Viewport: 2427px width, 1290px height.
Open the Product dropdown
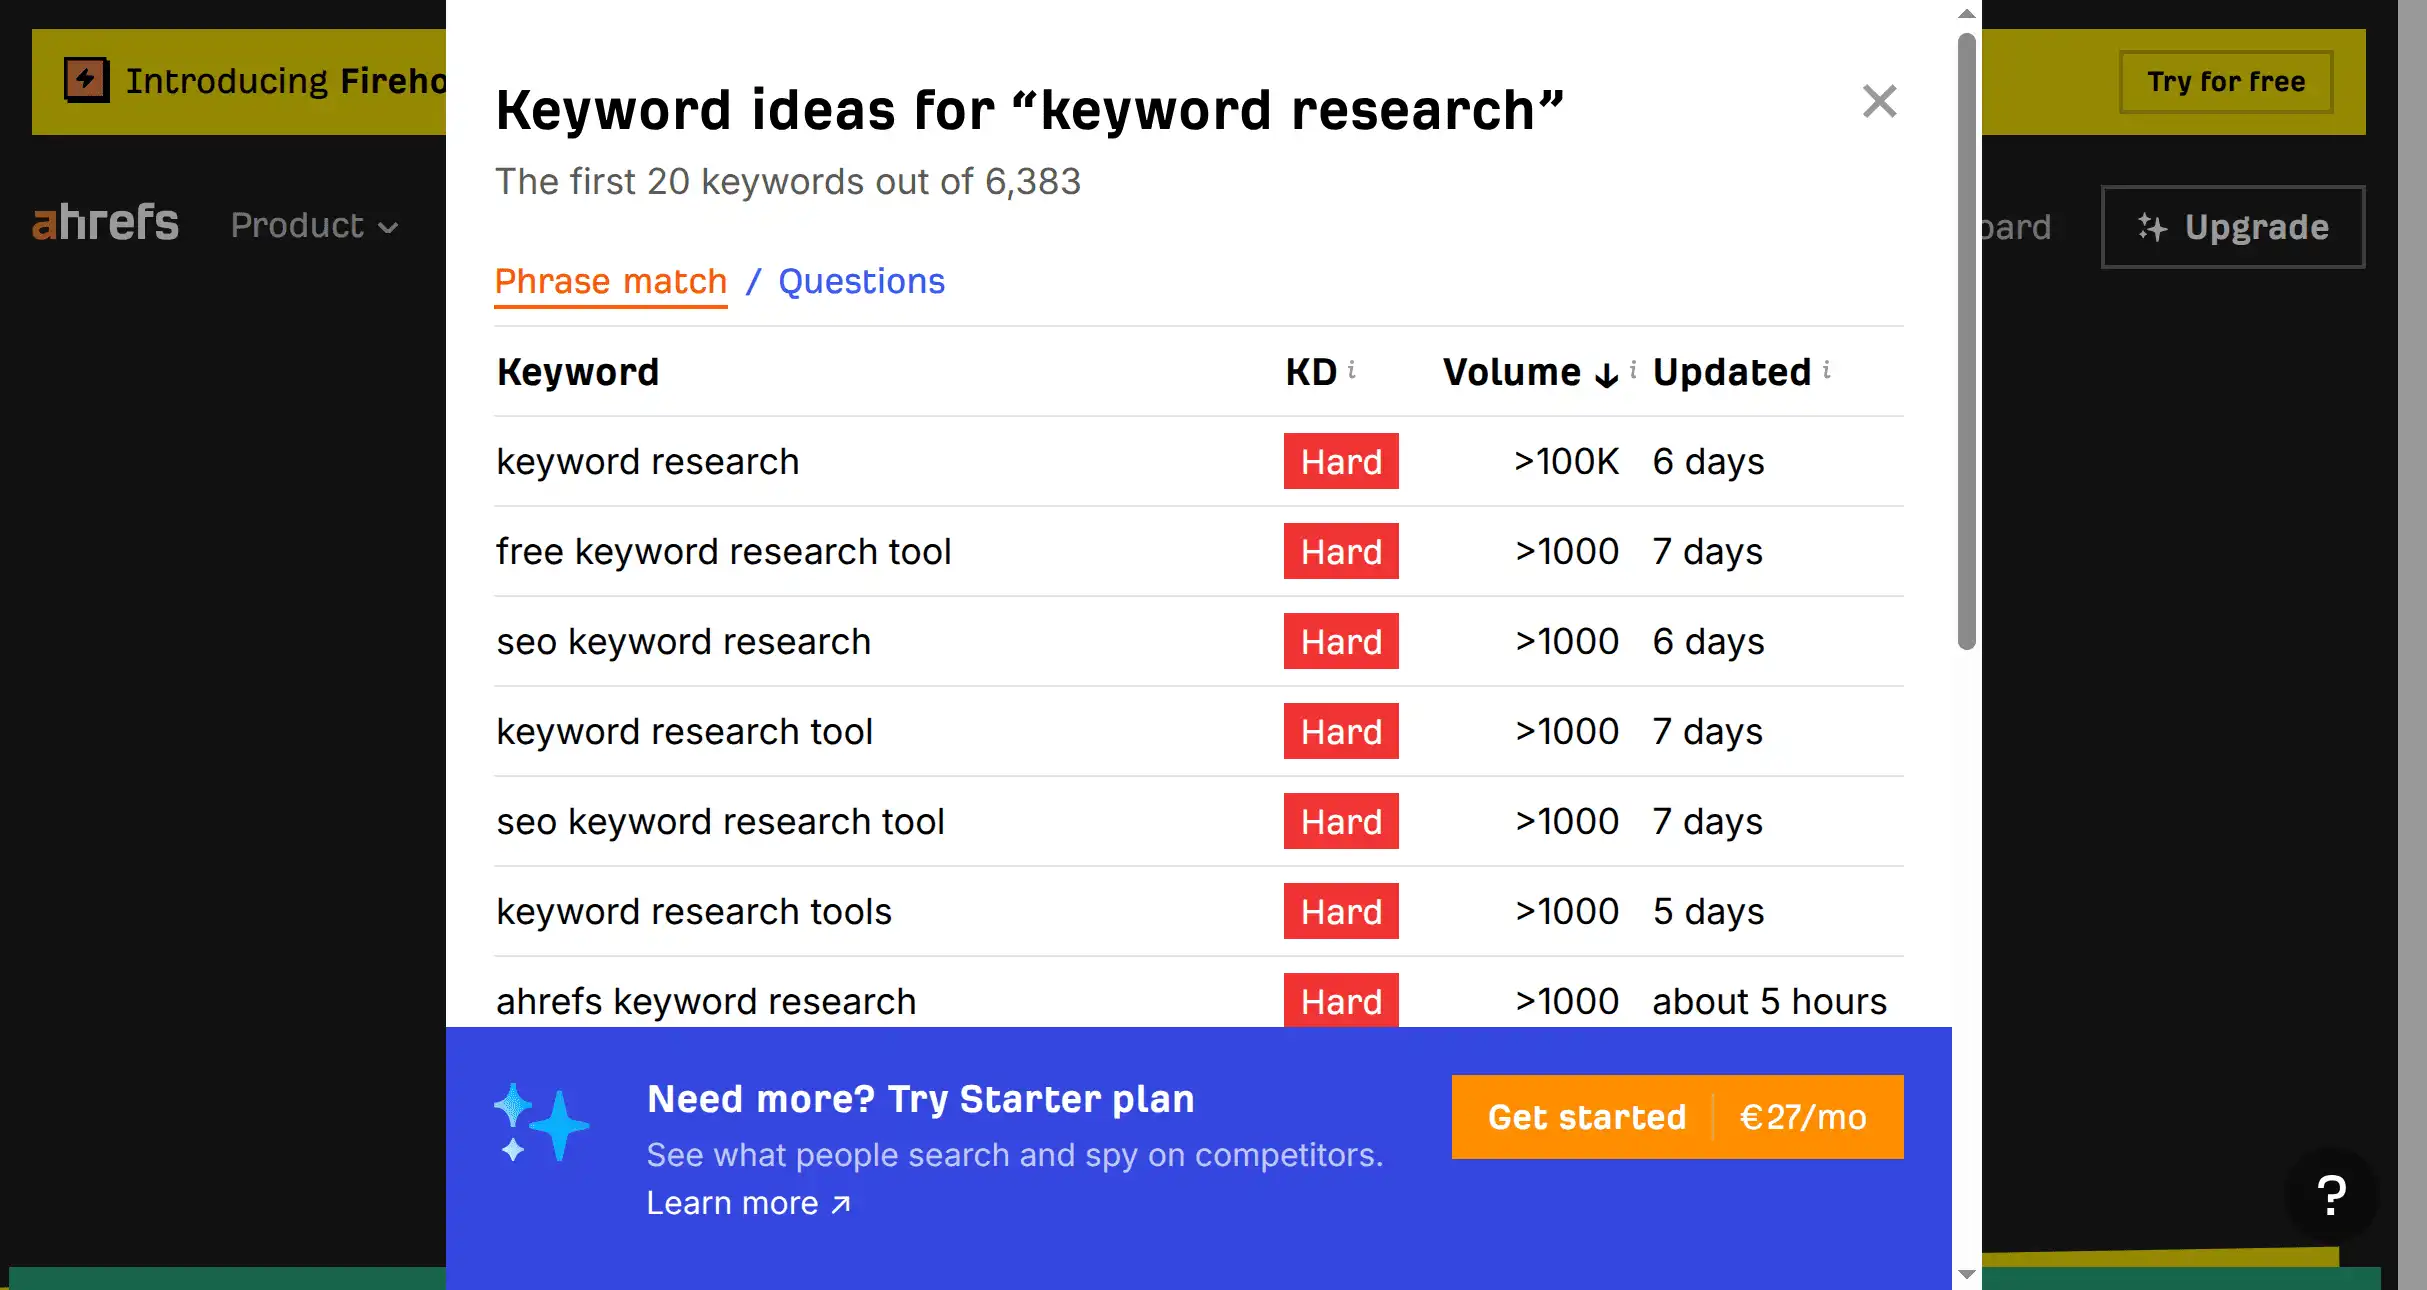pyautogui.click(x=314, y=226)
